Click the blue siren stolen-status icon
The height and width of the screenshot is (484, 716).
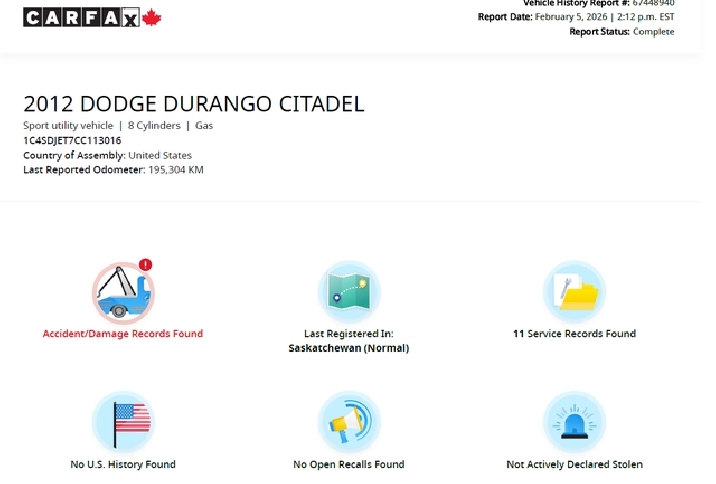click(574, 421)
